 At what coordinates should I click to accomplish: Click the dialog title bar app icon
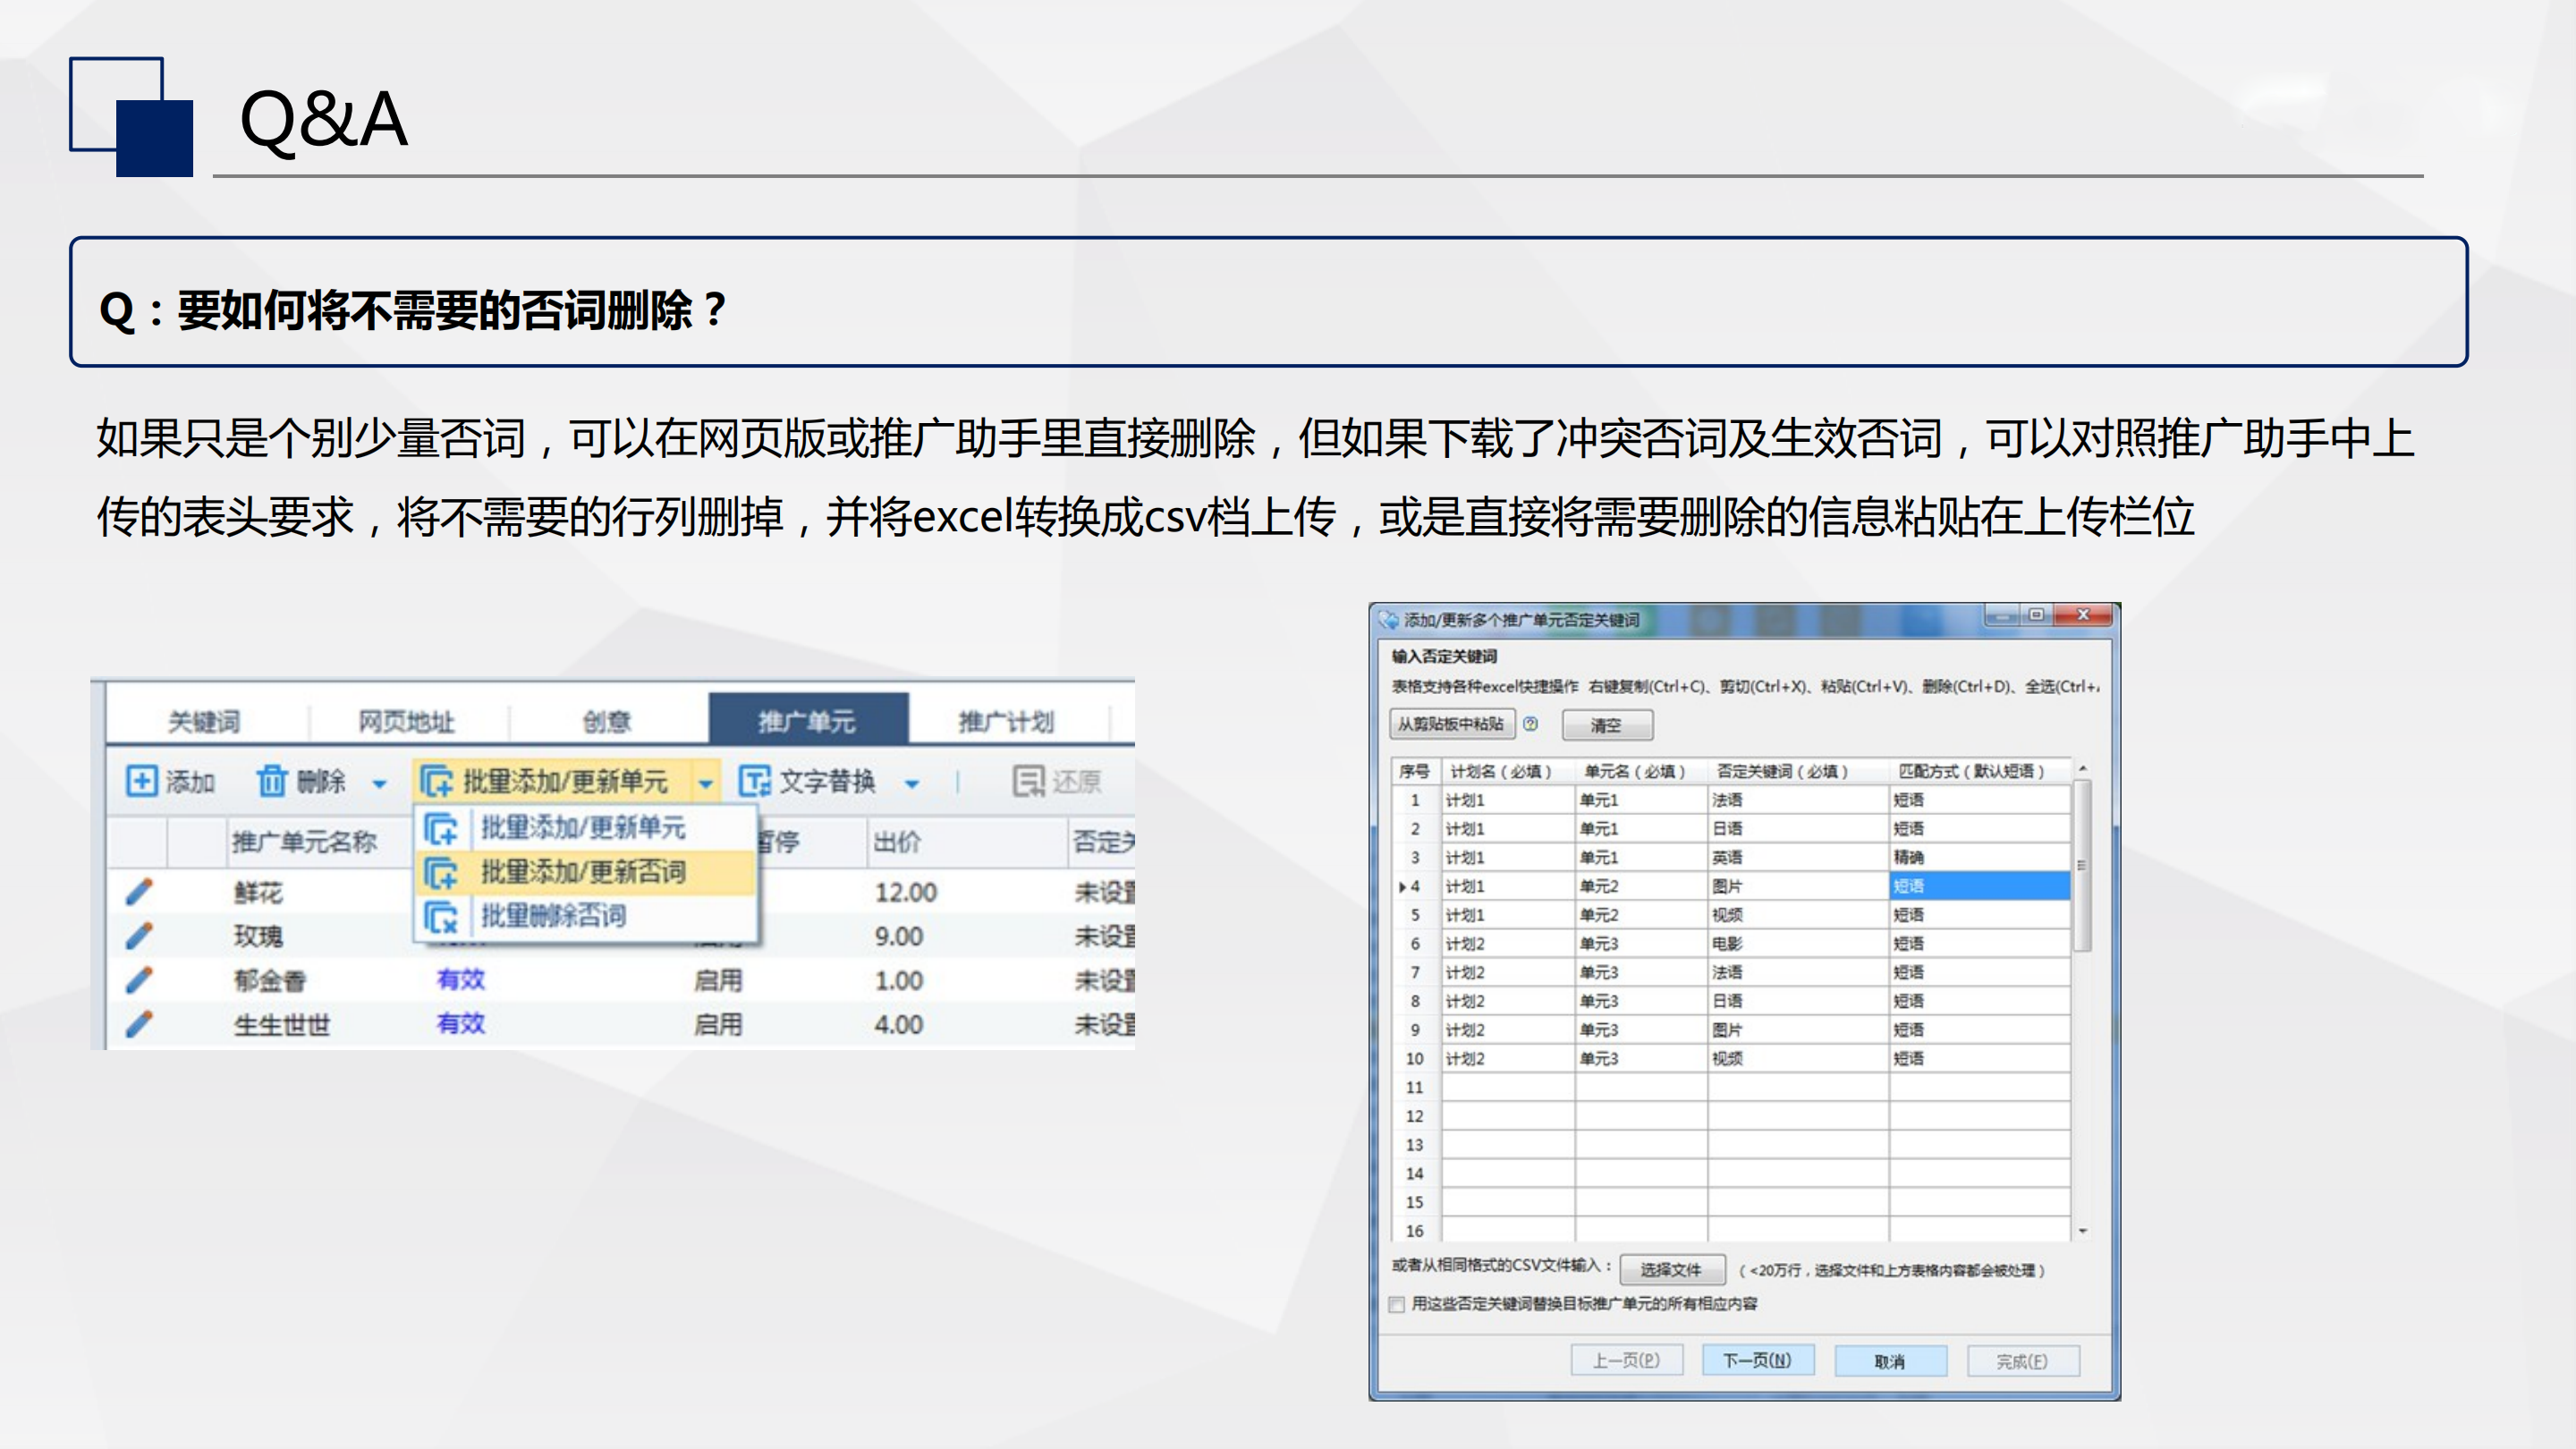[1388, 619]
